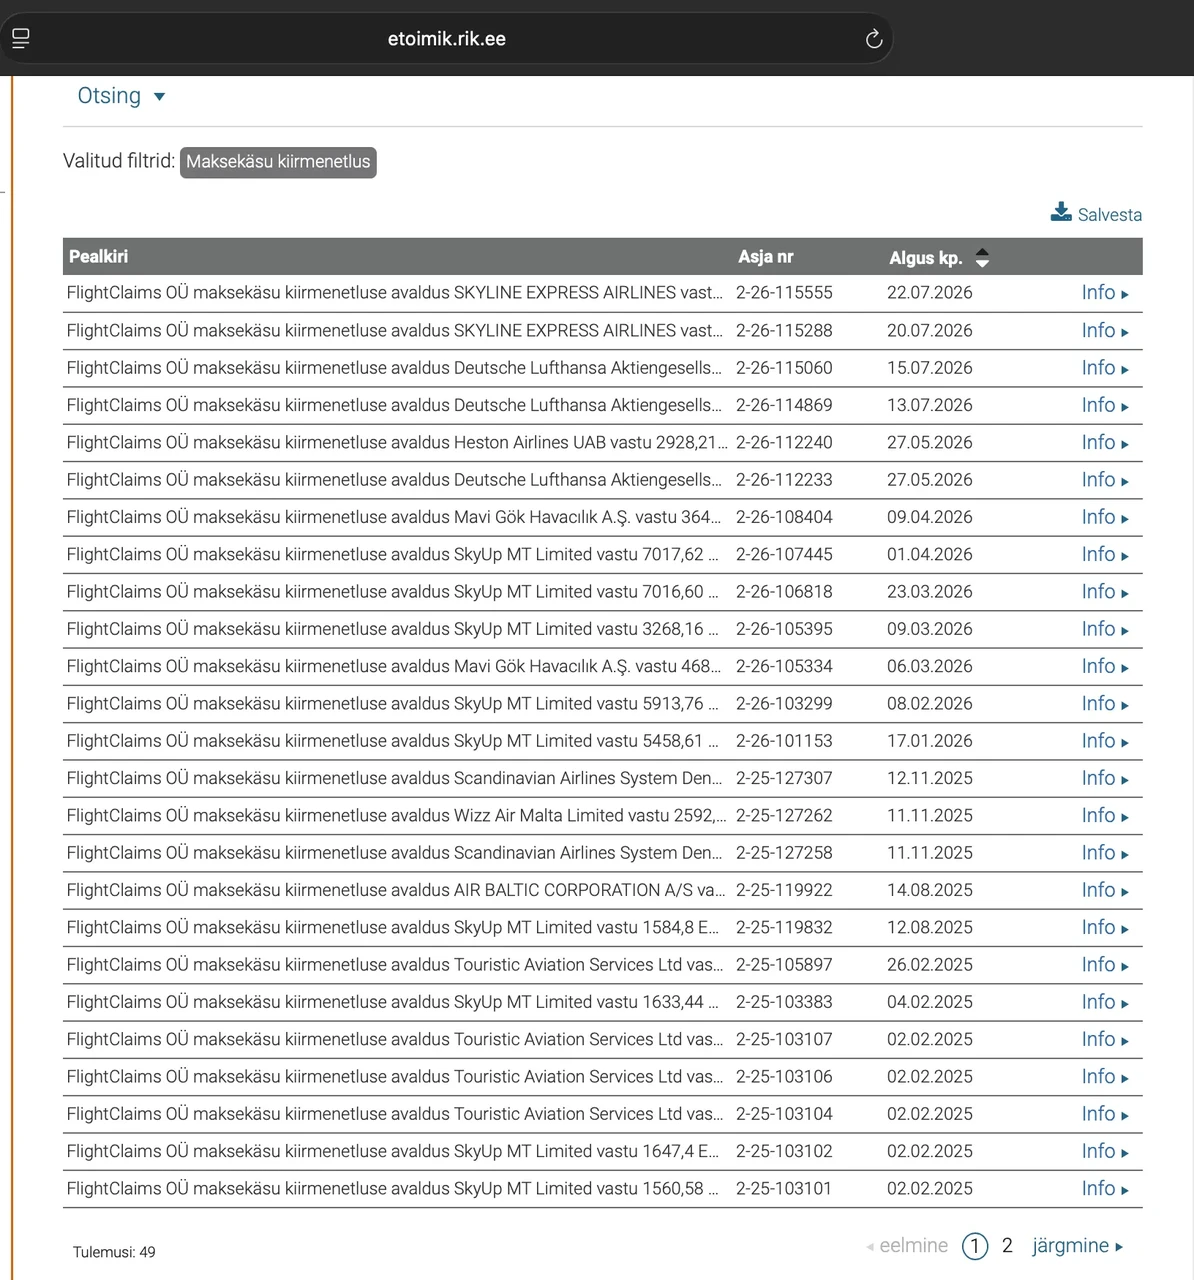
Task: Go to next page via järgmine
Action: point(1077,1246)
